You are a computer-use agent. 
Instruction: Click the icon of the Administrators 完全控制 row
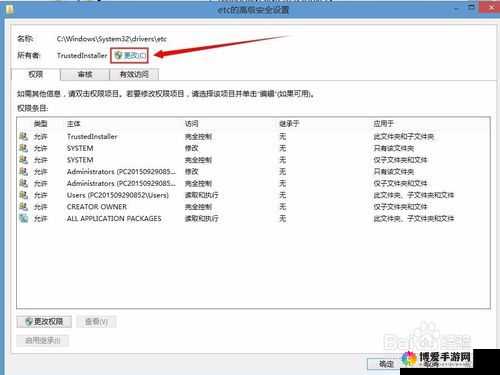[x=23, y=183]
